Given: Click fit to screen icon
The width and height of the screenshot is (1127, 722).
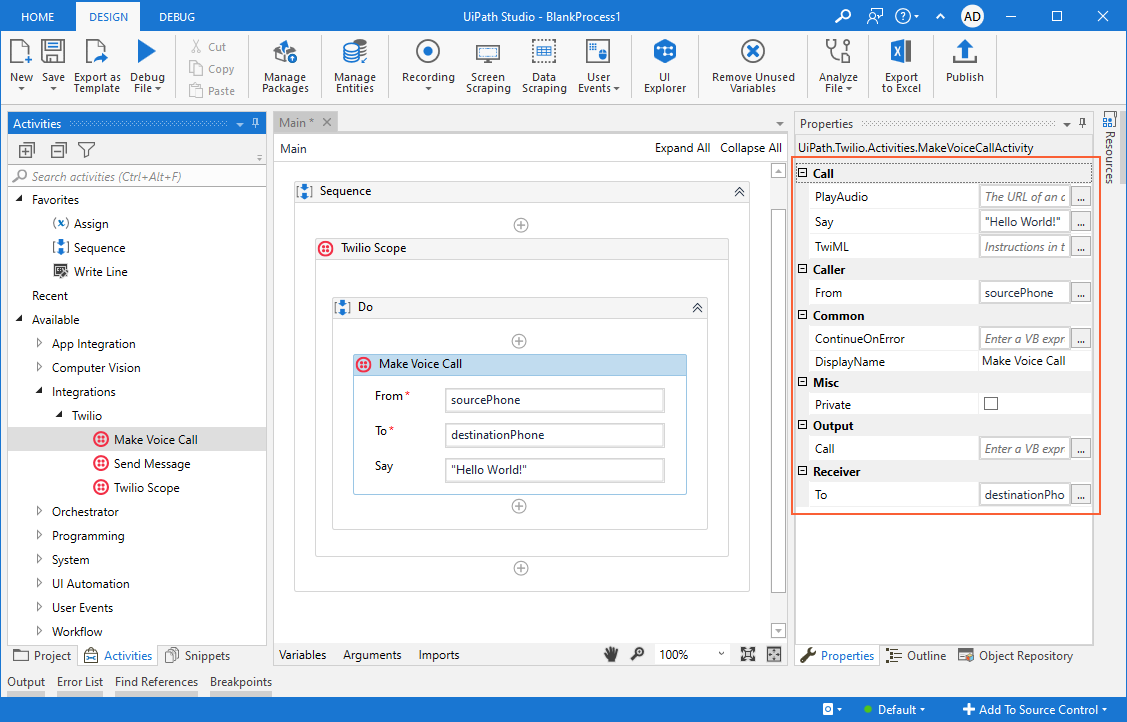Looking at the screenshot, I should point(748,654).
